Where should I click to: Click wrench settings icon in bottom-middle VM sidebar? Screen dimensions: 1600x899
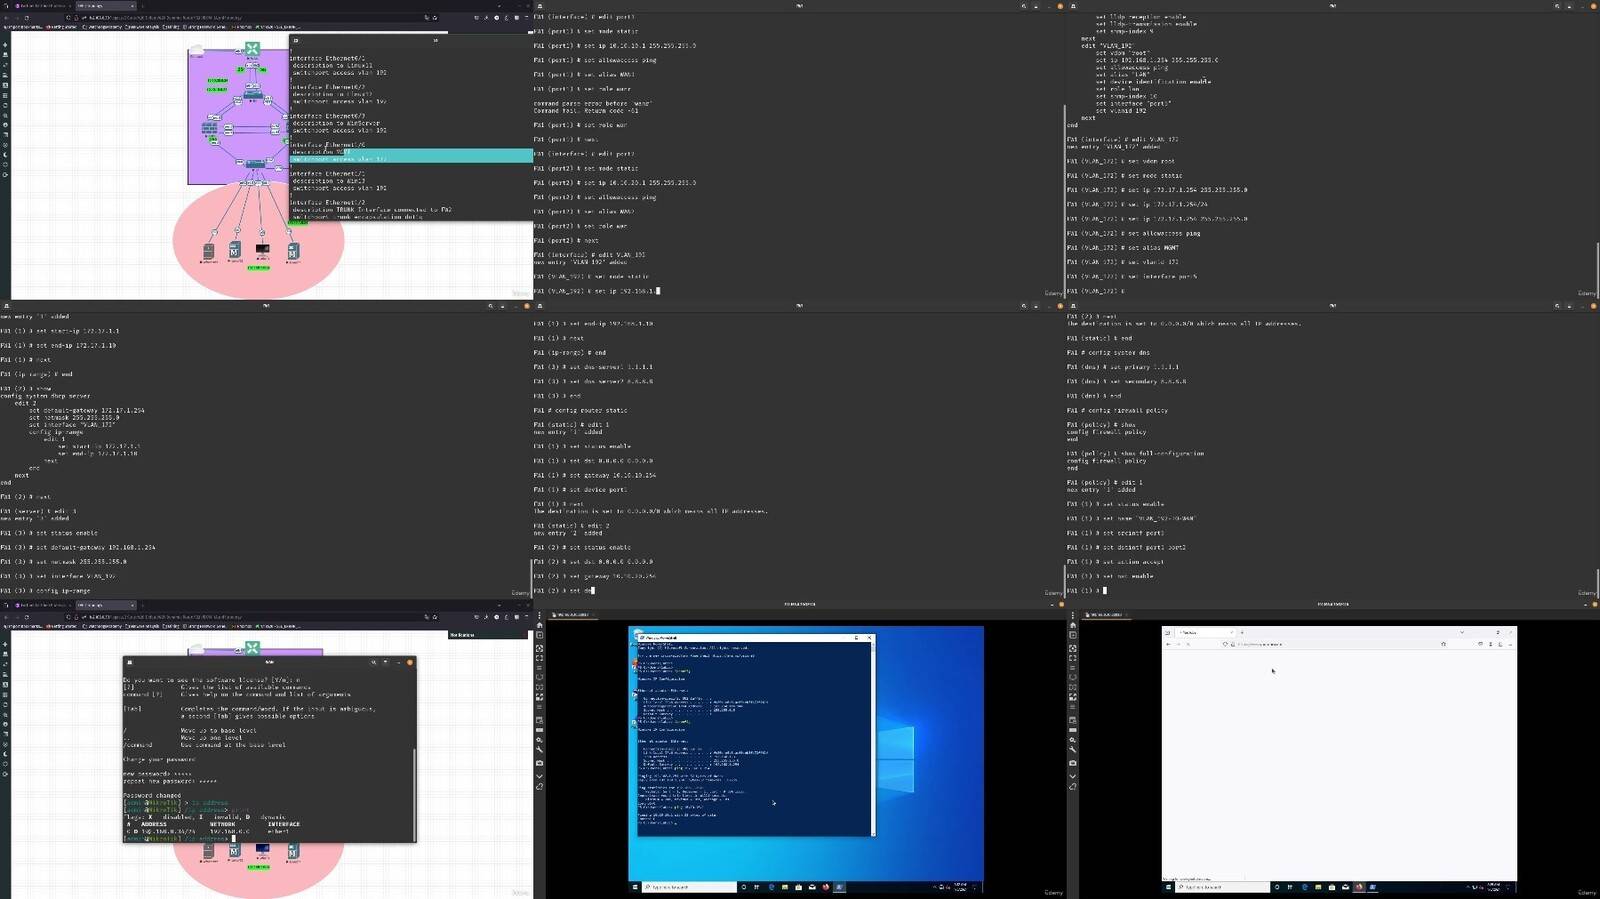[540, 749]
